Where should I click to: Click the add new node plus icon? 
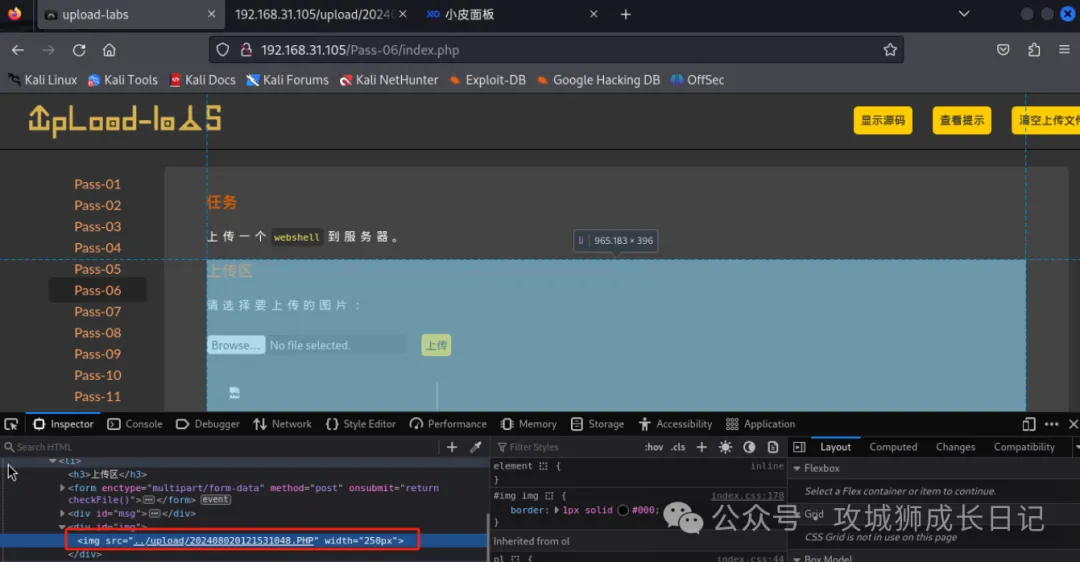click(452, 447)
